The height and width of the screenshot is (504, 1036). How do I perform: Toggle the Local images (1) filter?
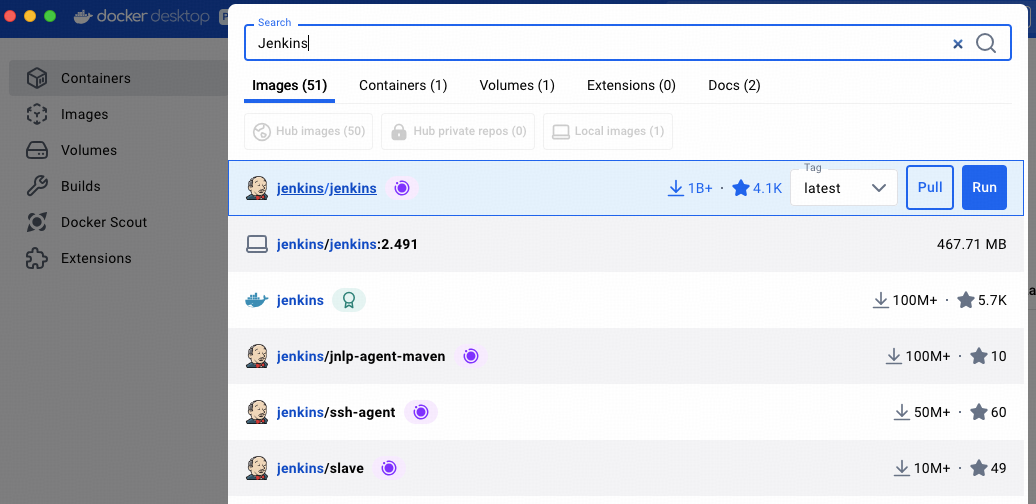[x=608, y=131]
